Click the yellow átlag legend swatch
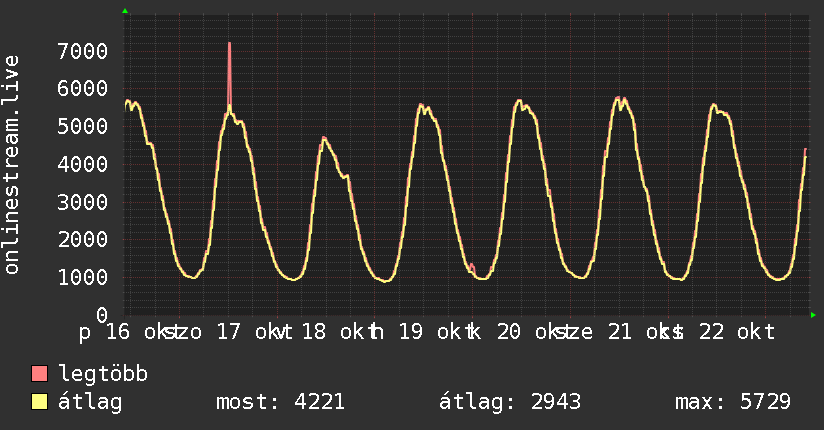Screen dimensions: 824x430 39,402
